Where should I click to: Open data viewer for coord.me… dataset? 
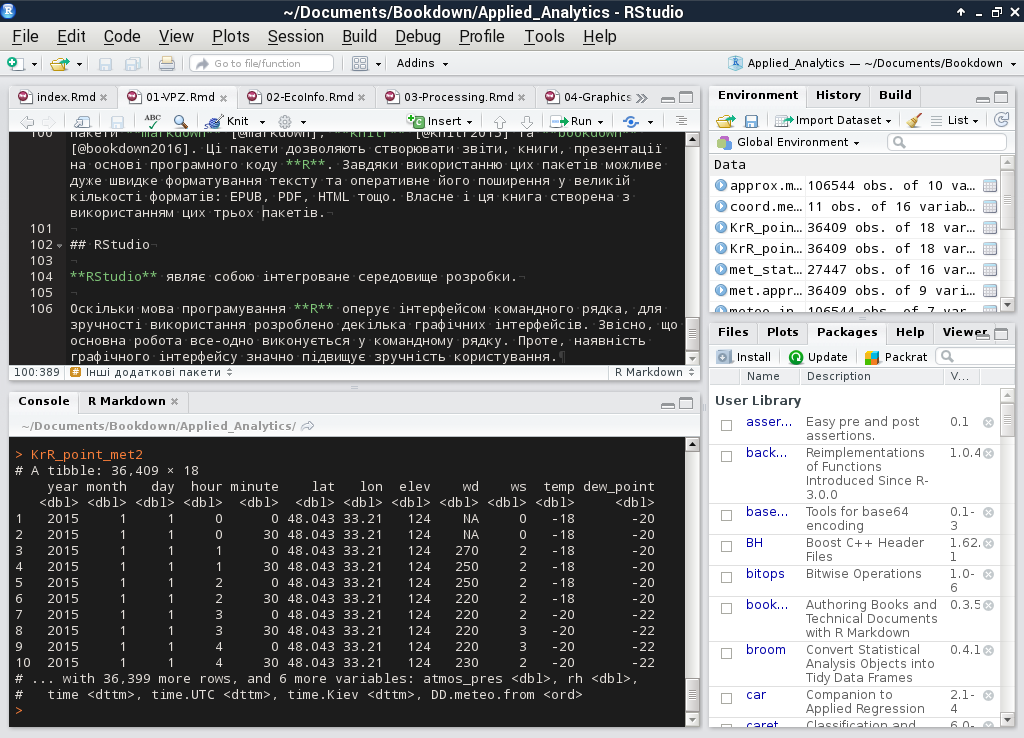(x=990, y=207)
